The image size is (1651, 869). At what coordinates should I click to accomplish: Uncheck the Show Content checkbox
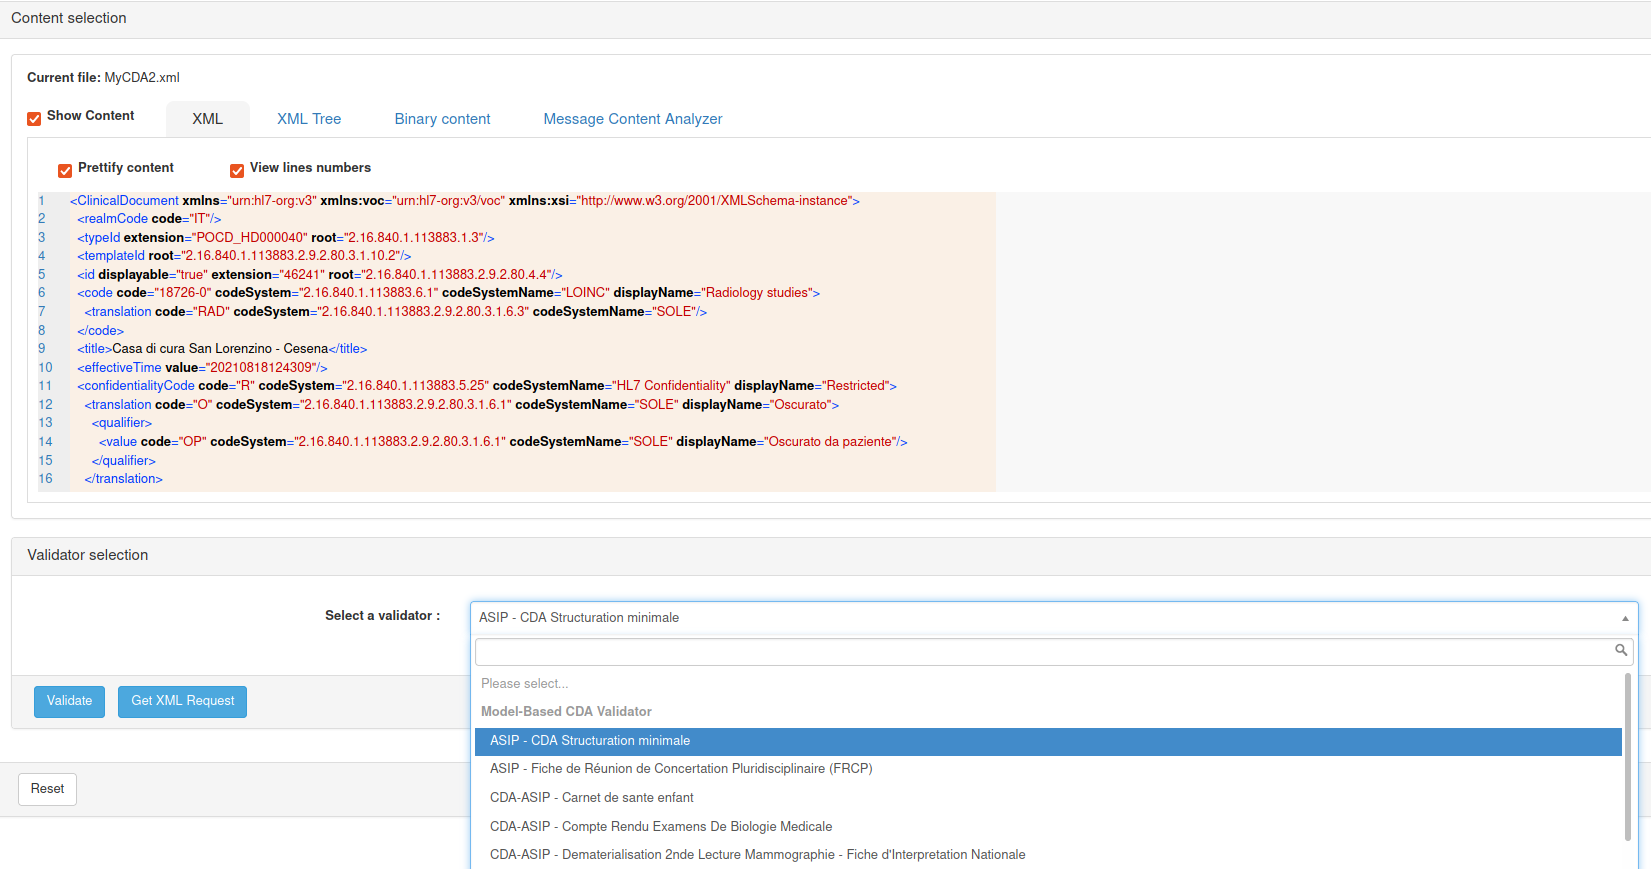[x=34, y=118]
